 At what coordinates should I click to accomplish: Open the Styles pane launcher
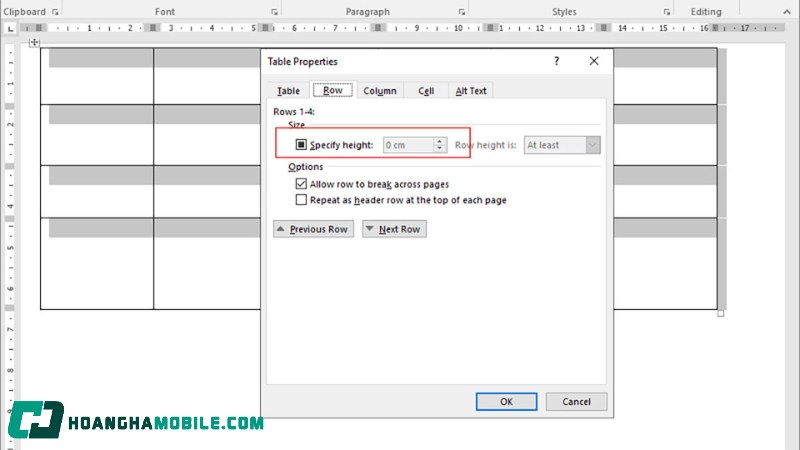point(665,12)
